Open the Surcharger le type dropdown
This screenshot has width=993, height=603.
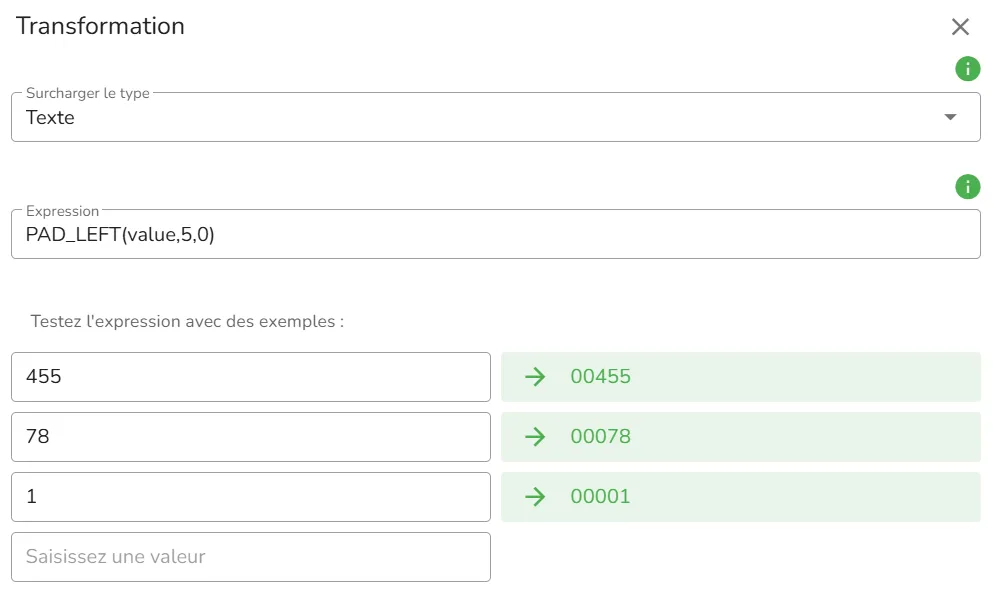click(496, 117)
